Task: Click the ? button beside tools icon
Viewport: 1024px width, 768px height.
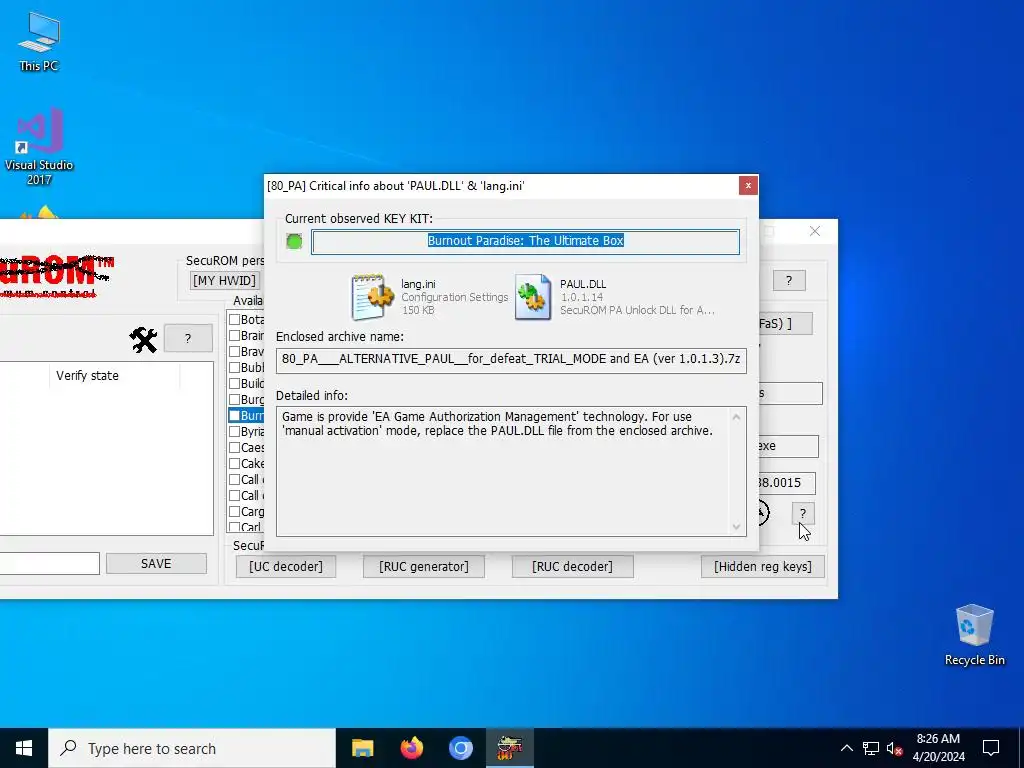Action: tap(188, 338)
